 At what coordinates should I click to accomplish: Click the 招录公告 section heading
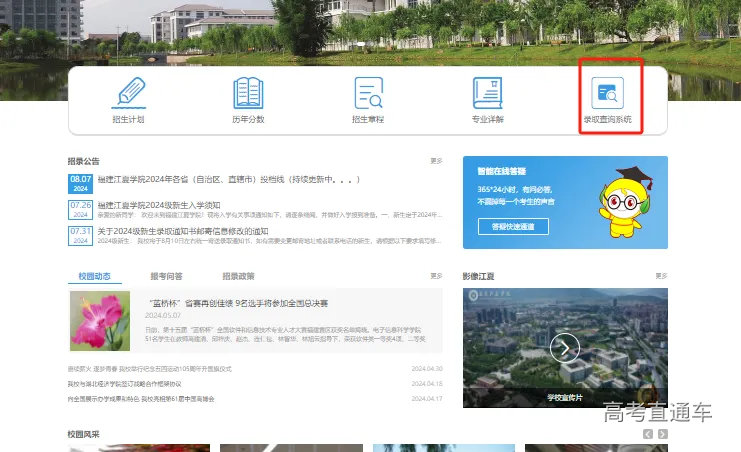[84, 161]
